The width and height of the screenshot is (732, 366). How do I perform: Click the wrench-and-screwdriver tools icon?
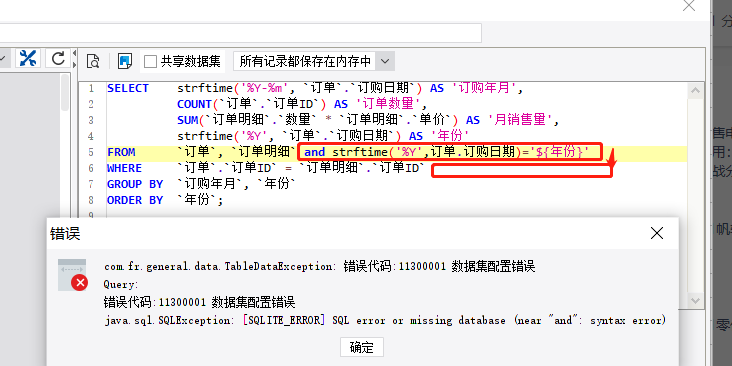tap(28, 58)
